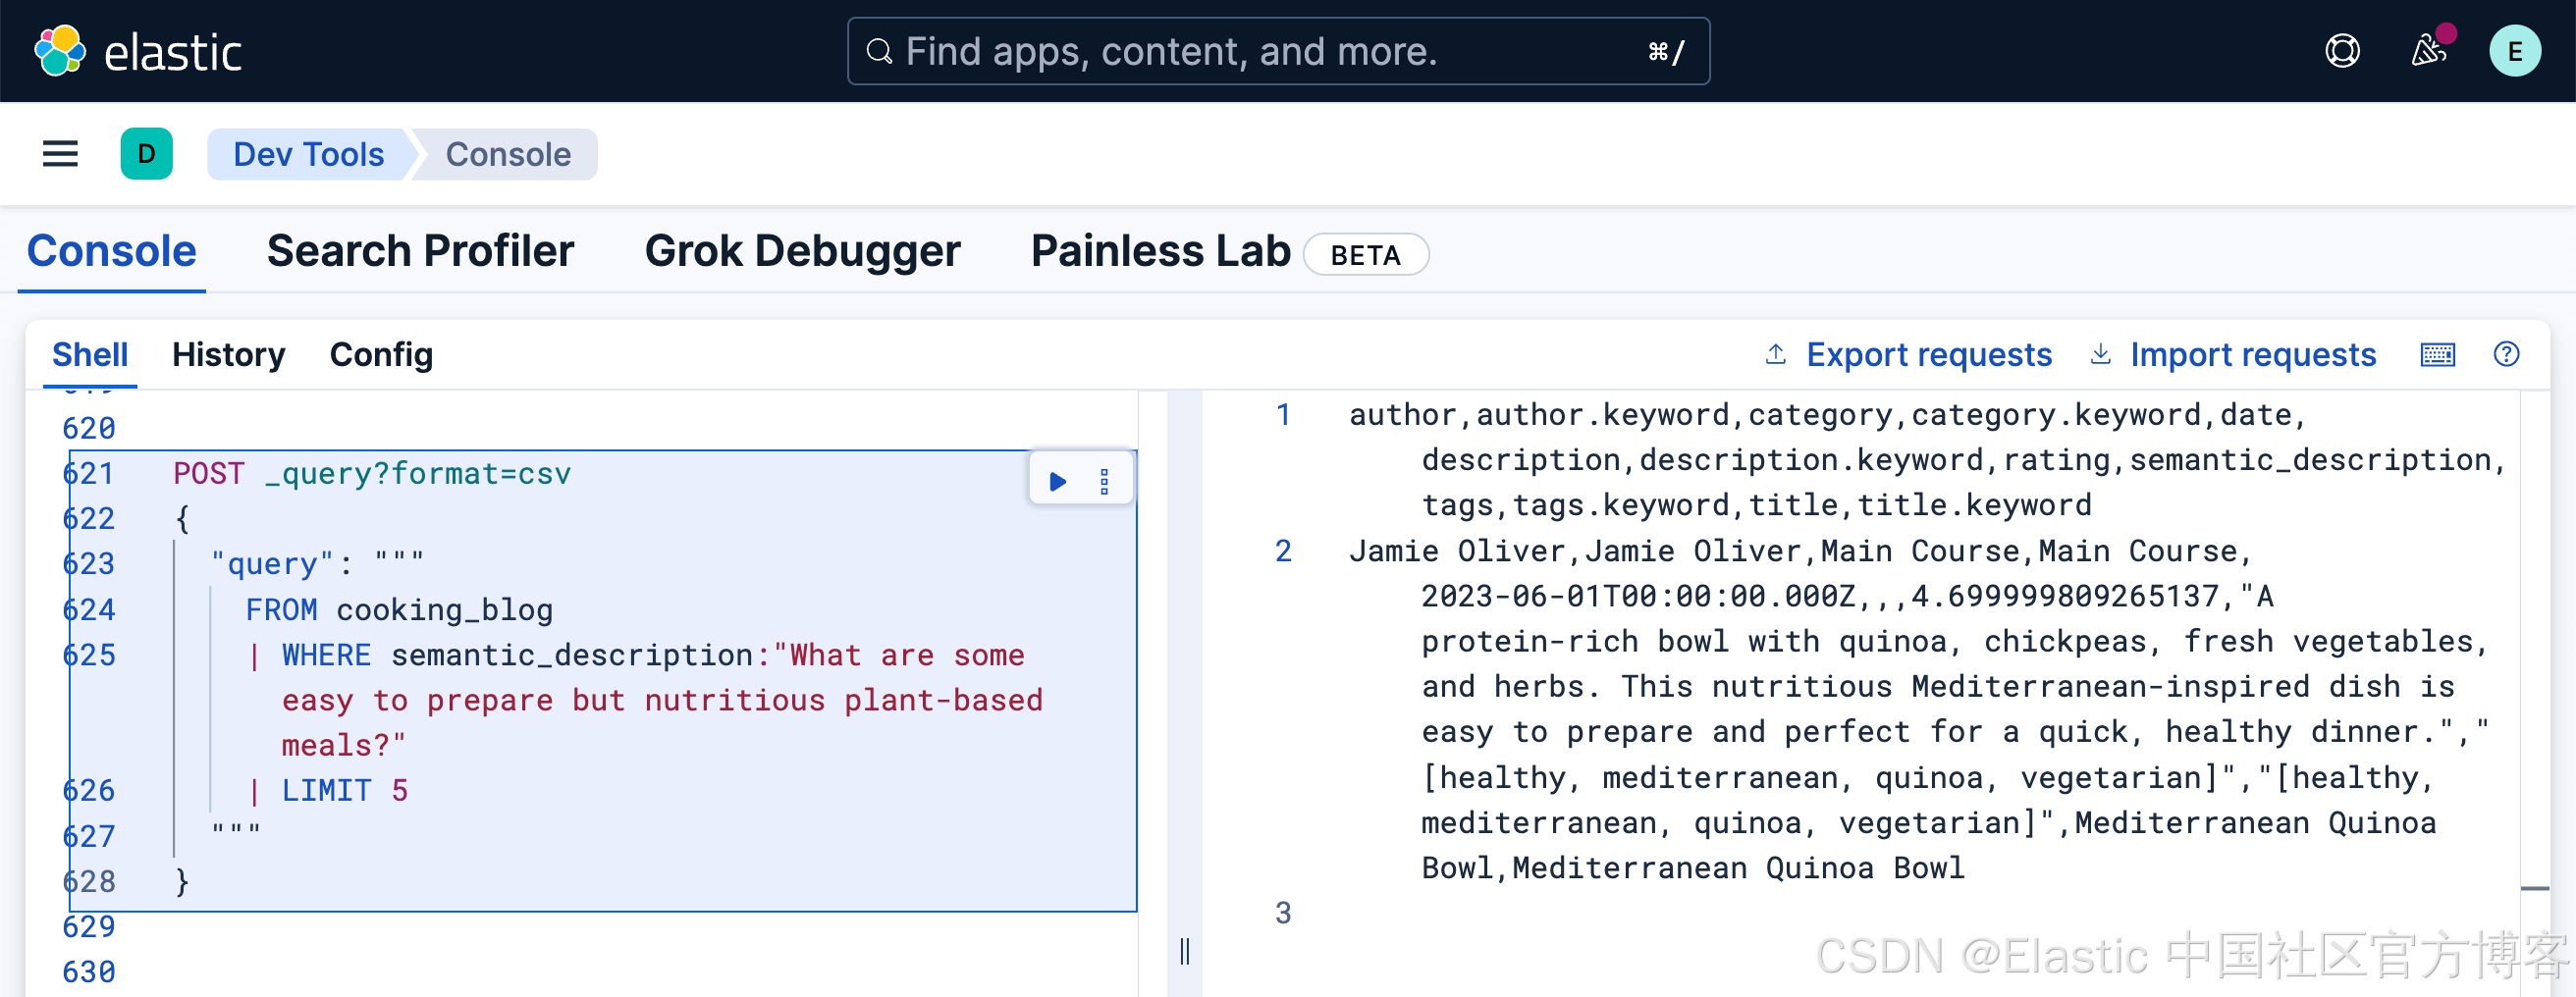Click output line number 2
2576x997 pixels.
coord(1283,551)
